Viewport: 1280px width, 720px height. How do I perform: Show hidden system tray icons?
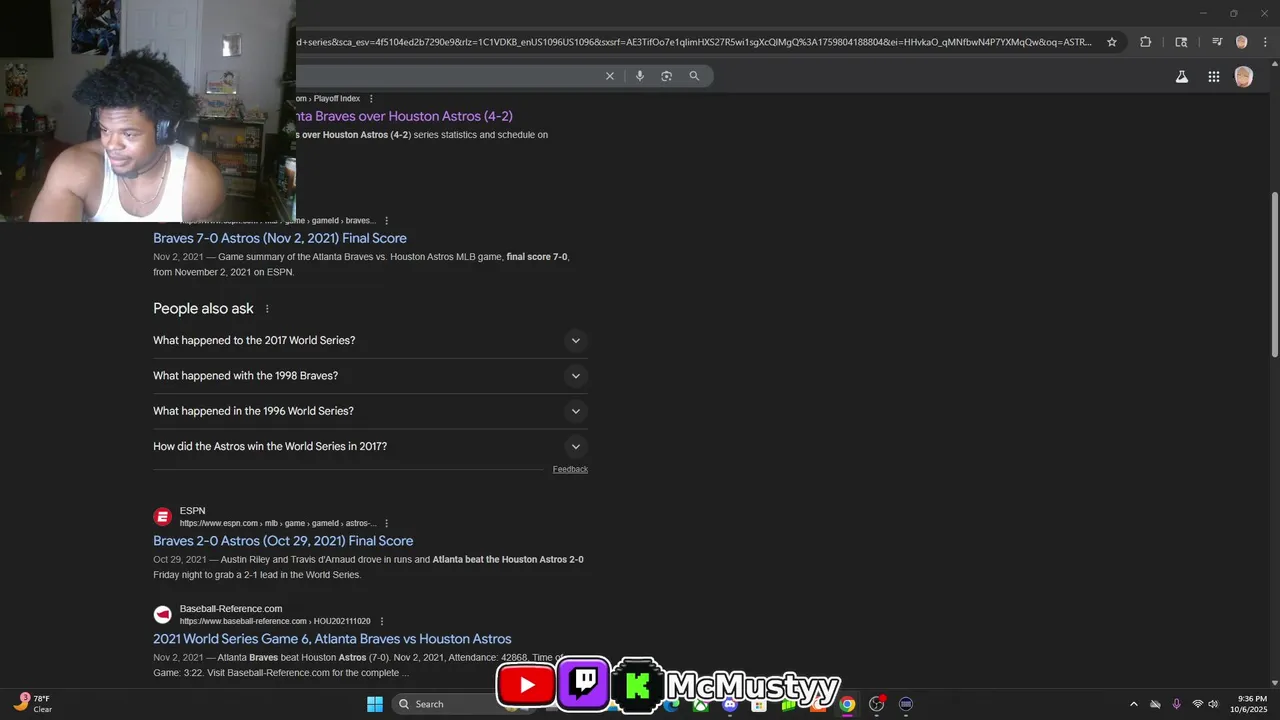[x=1133, y=704]
